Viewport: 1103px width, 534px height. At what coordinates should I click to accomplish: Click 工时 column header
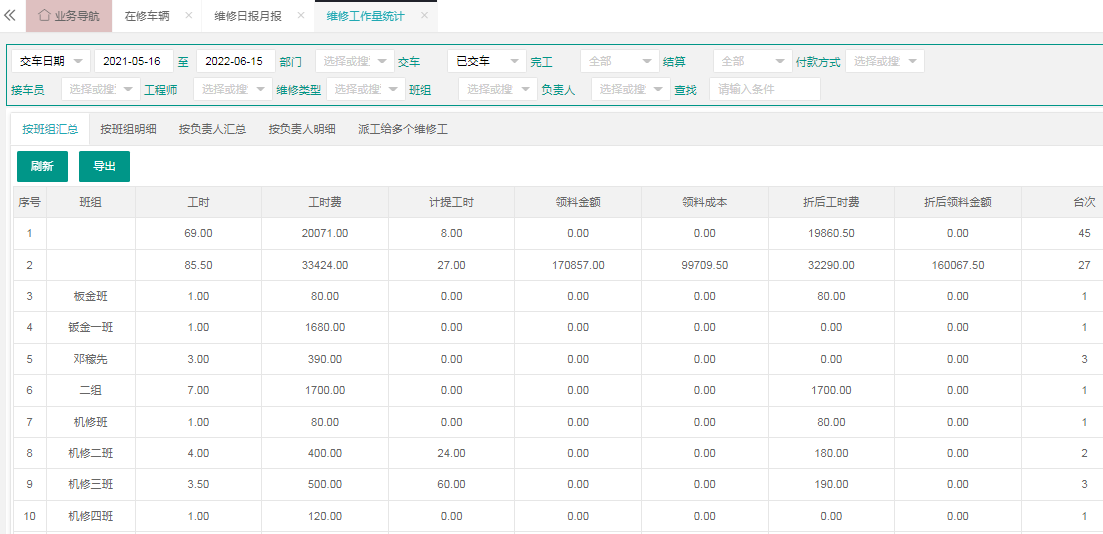(198, 203)
